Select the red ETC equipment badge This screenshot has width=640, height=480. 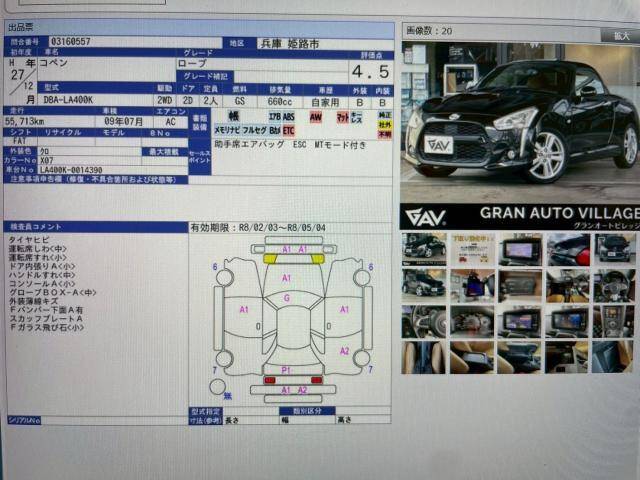coord(289,131)
